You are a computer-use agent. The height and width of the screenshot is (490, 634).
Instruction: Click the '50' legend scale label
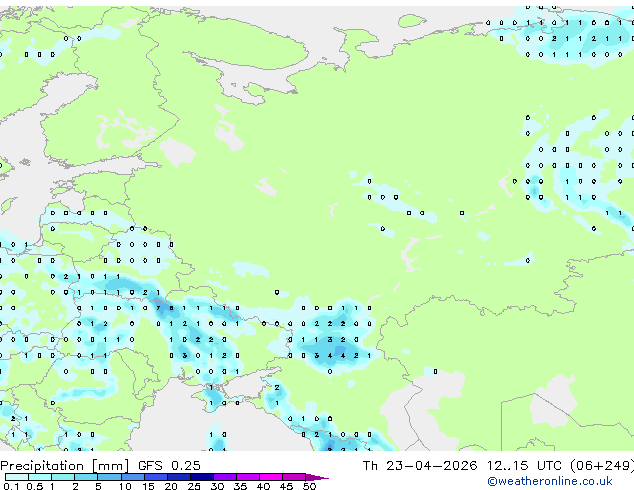(309, 486)
